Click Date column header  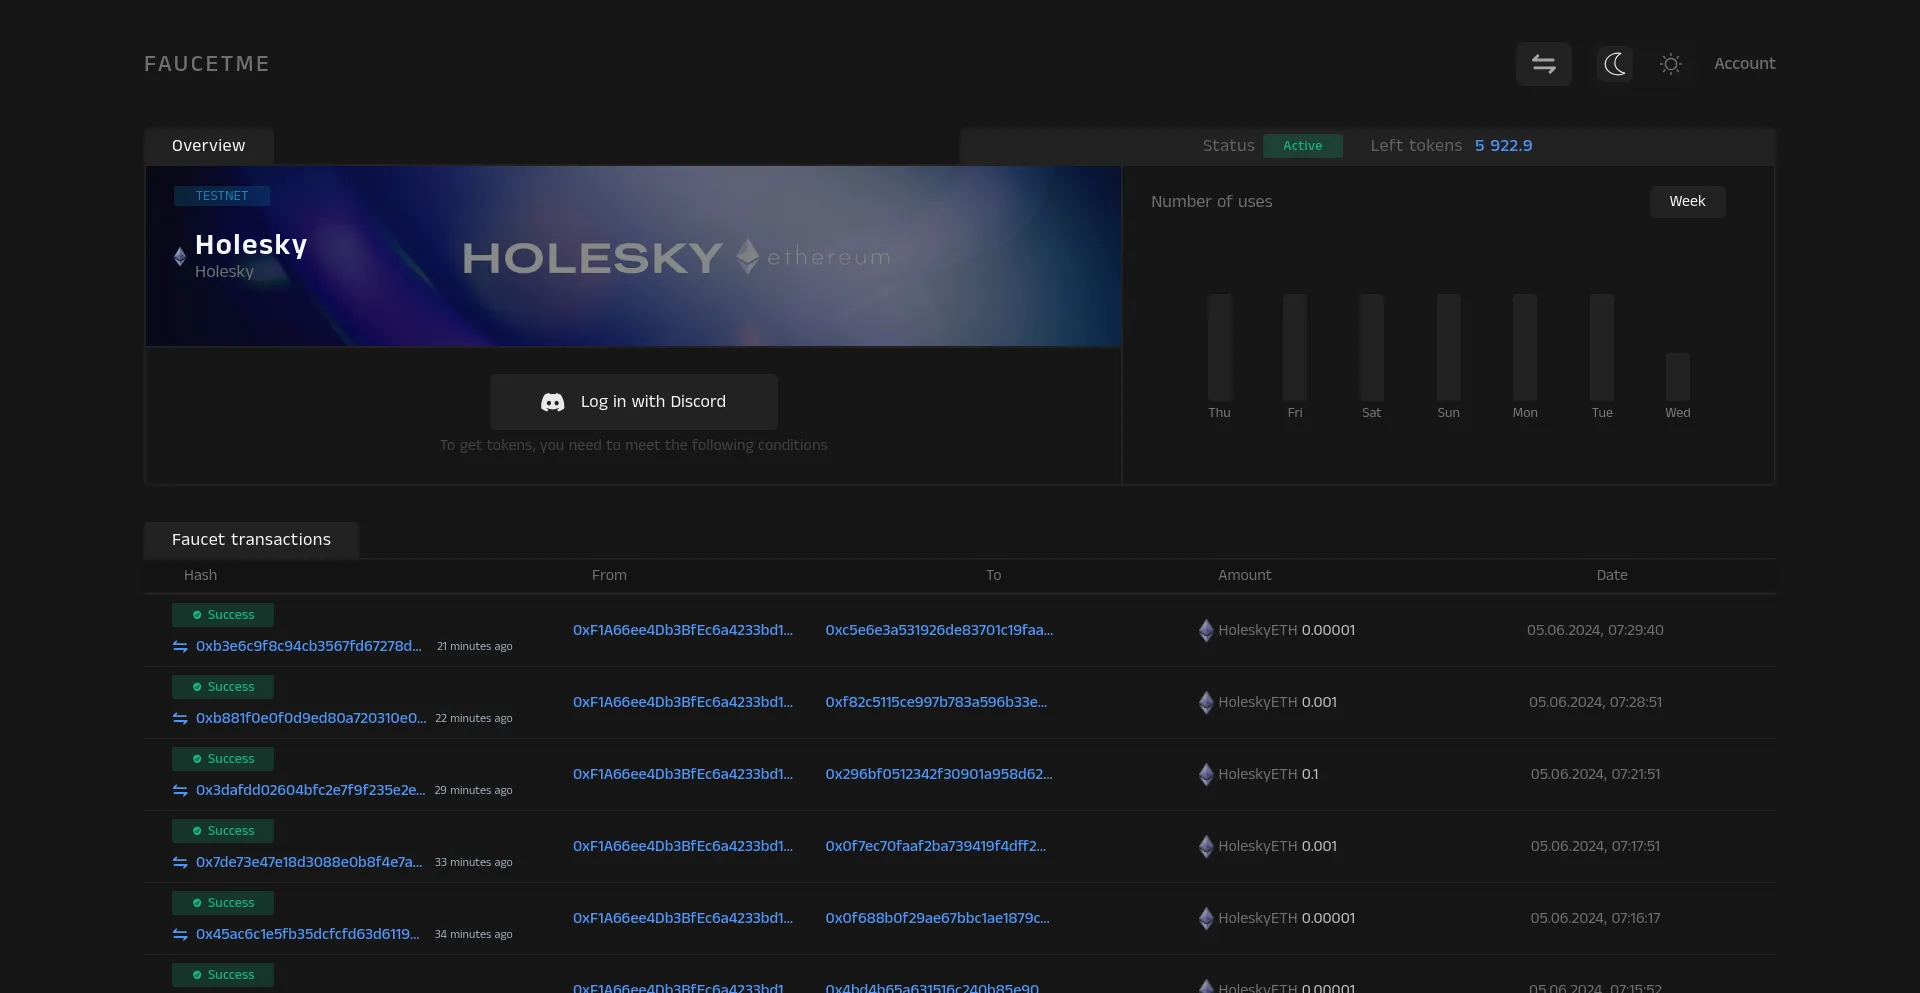coord(1611,575)
